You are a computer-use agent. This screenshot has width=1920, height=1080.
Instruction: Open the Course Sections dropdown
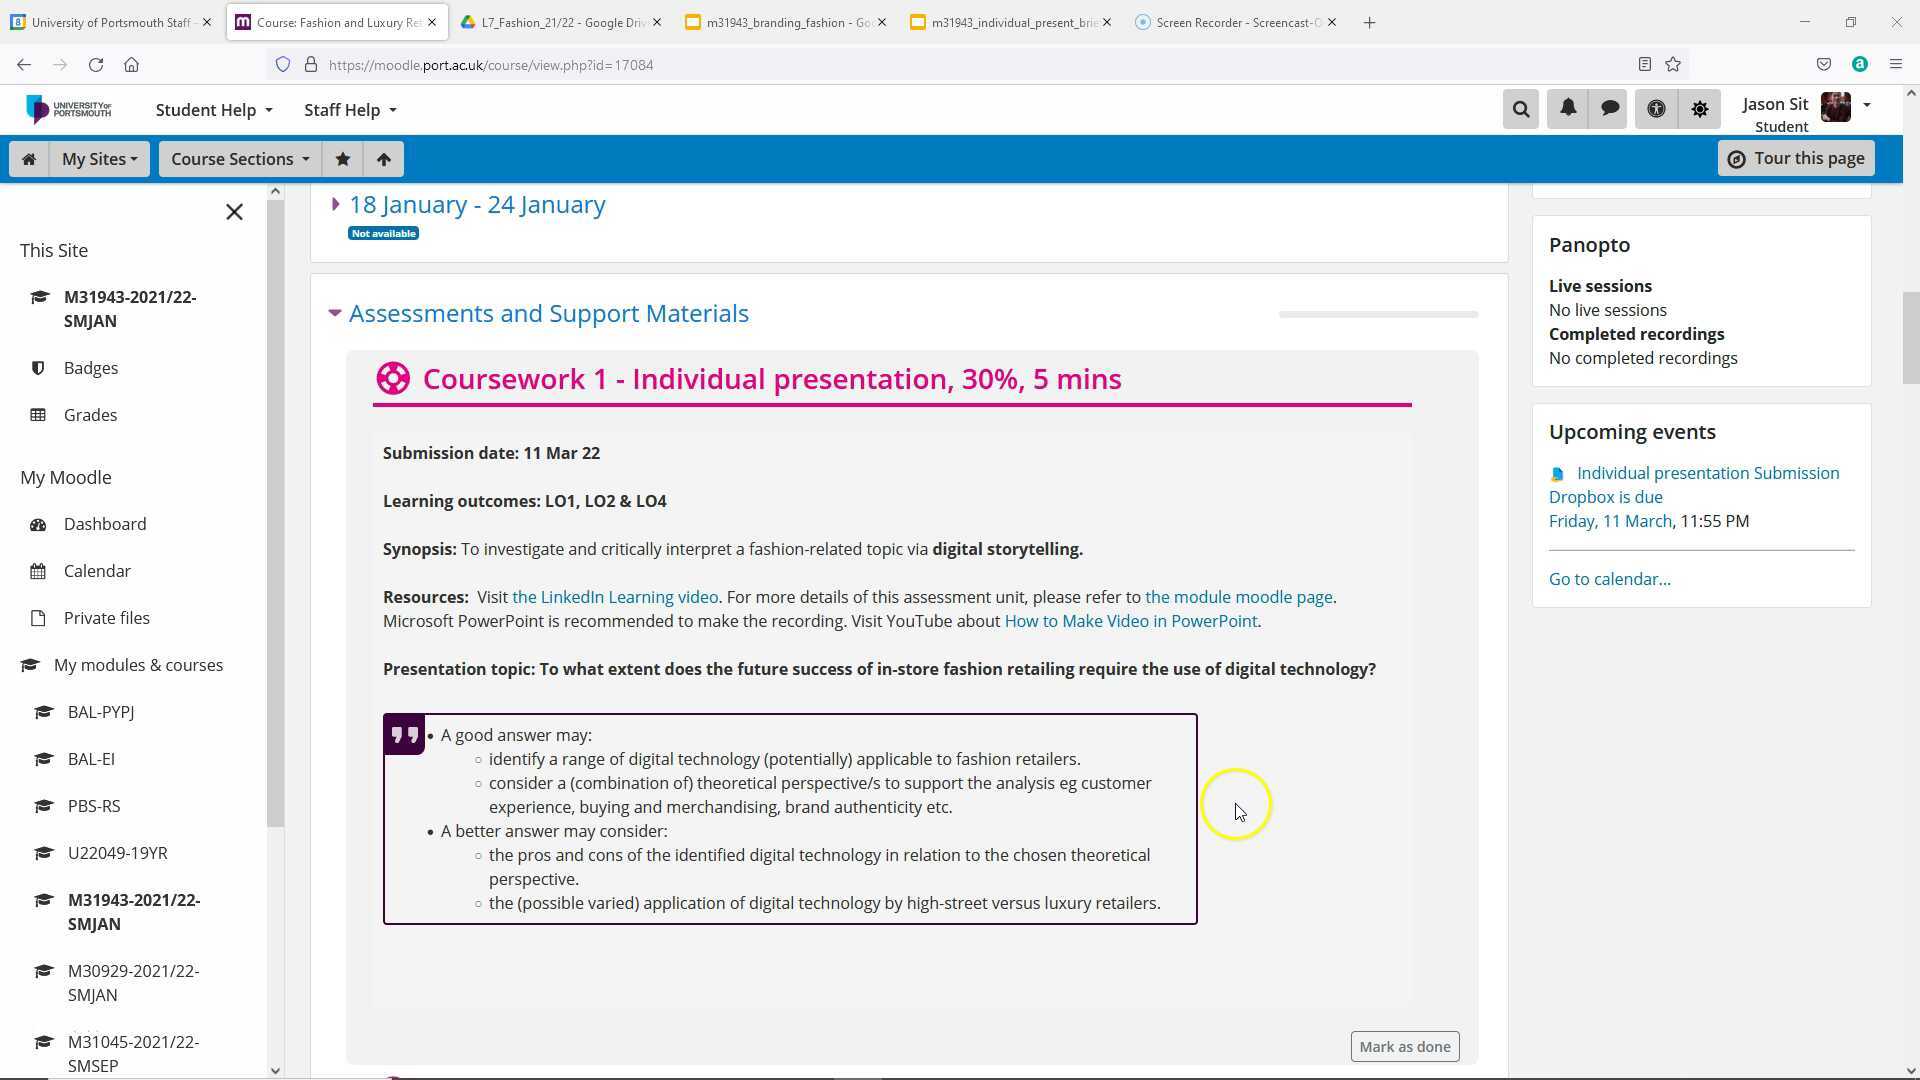pyautogui.click(x=239, y=159)
